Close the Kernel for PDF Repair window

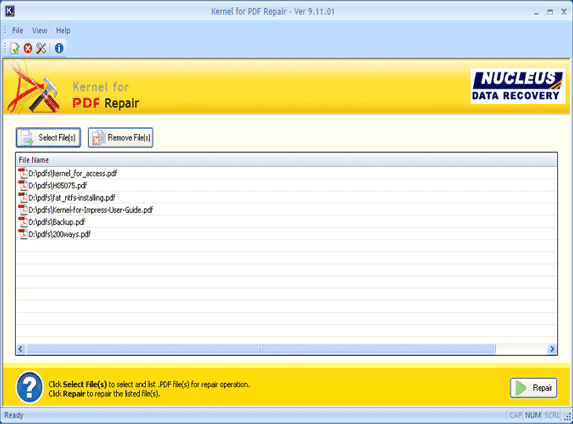point(564,12)
